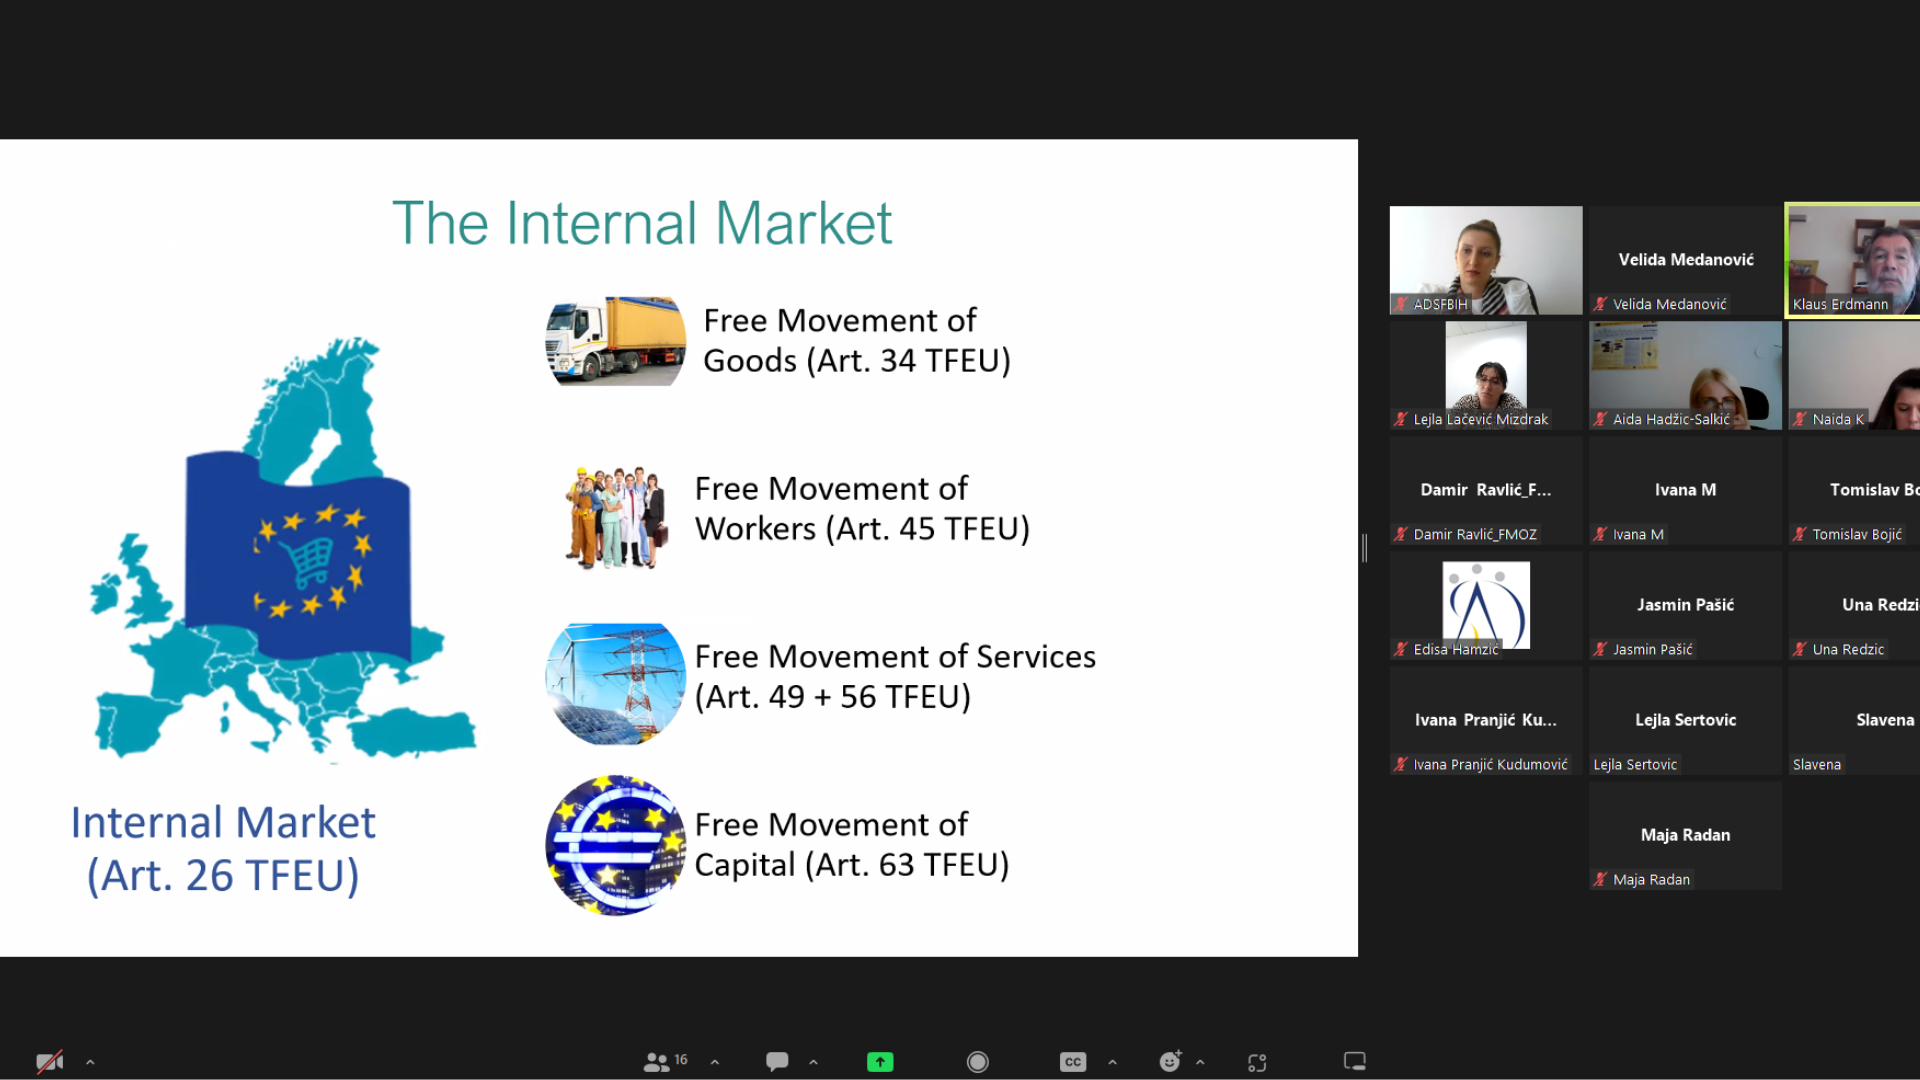Select Maja Radan participant tile

1685,835
